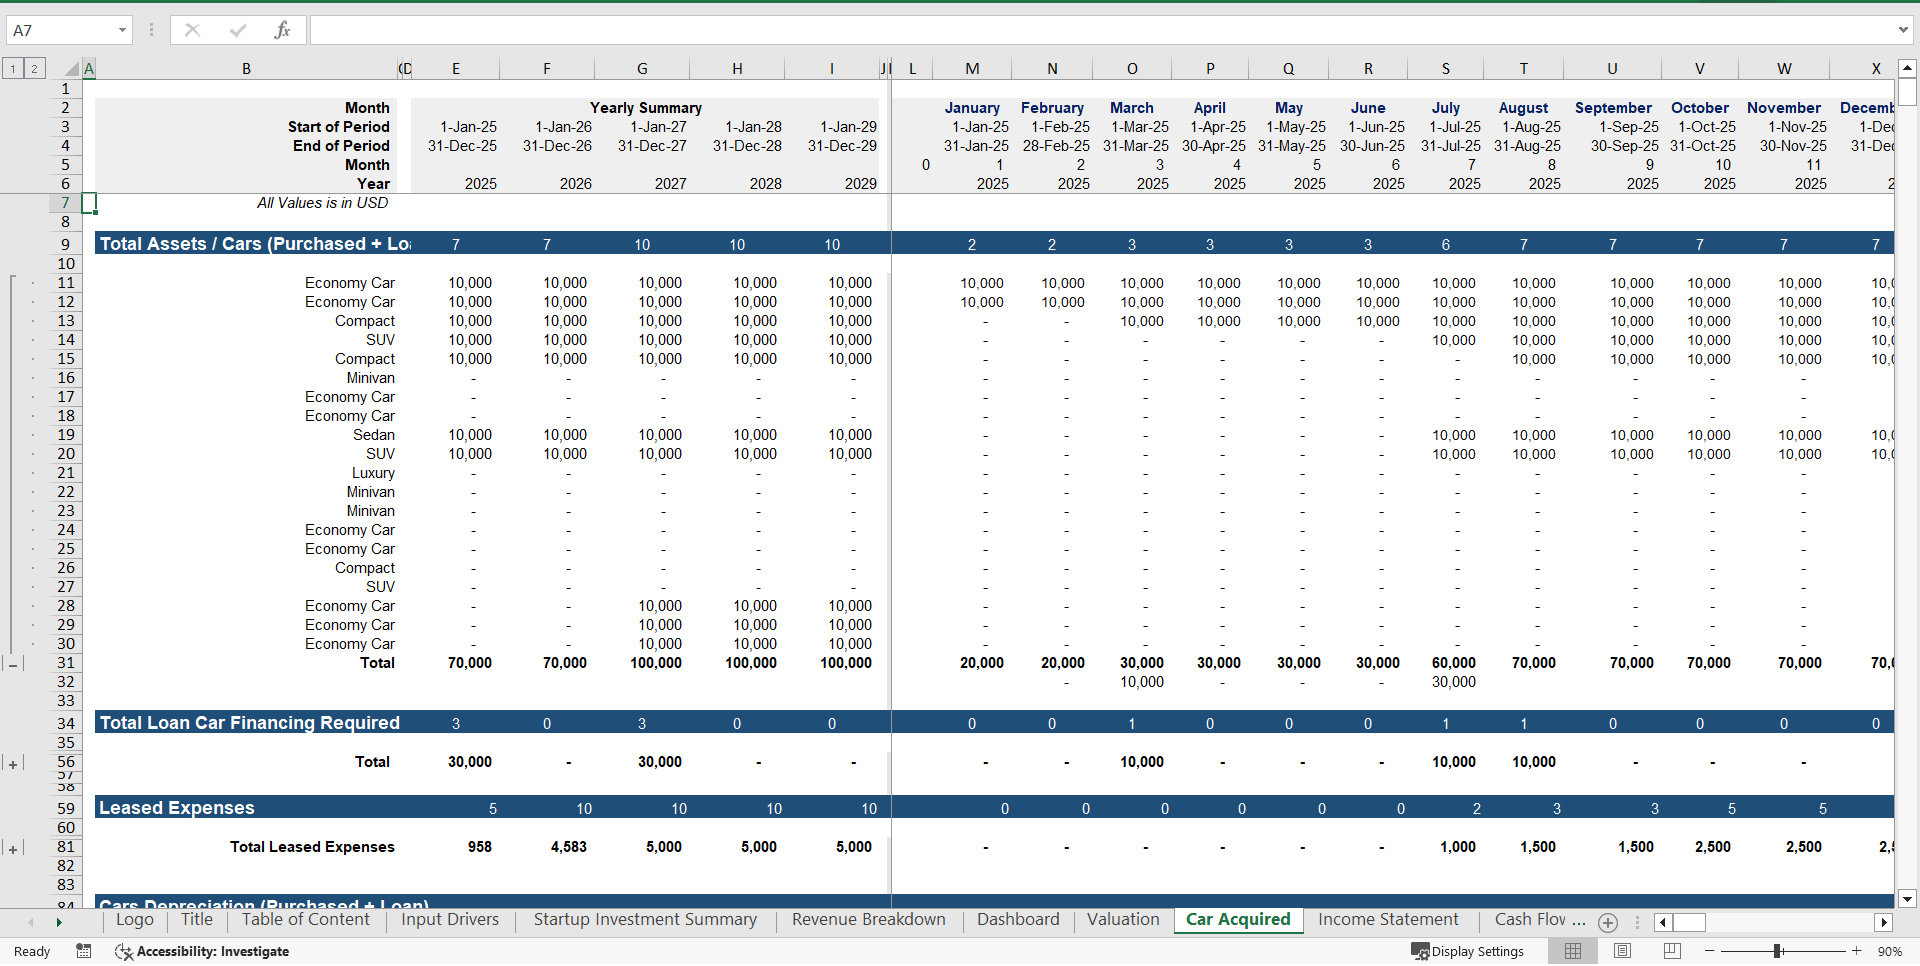
Task: Click vertical scrollbar up arrow
Action: click(1907, 68)
